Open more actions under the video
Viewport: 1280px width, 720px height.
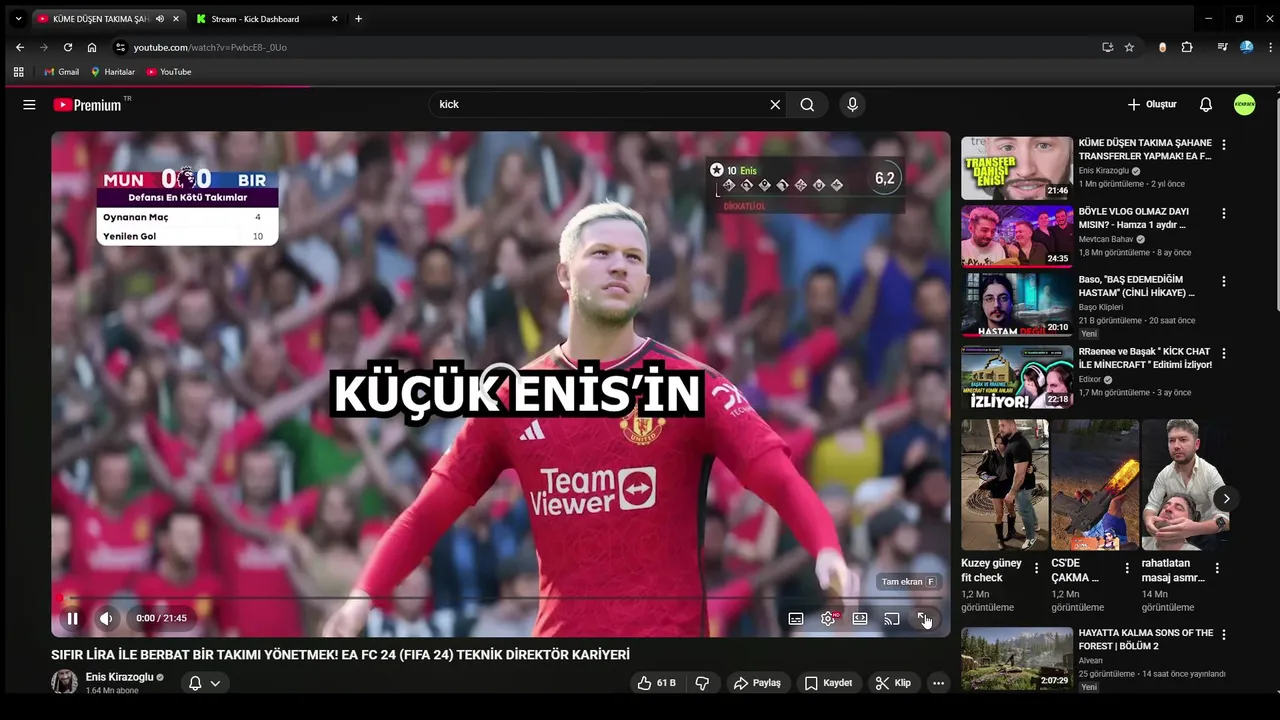point(938,683)
